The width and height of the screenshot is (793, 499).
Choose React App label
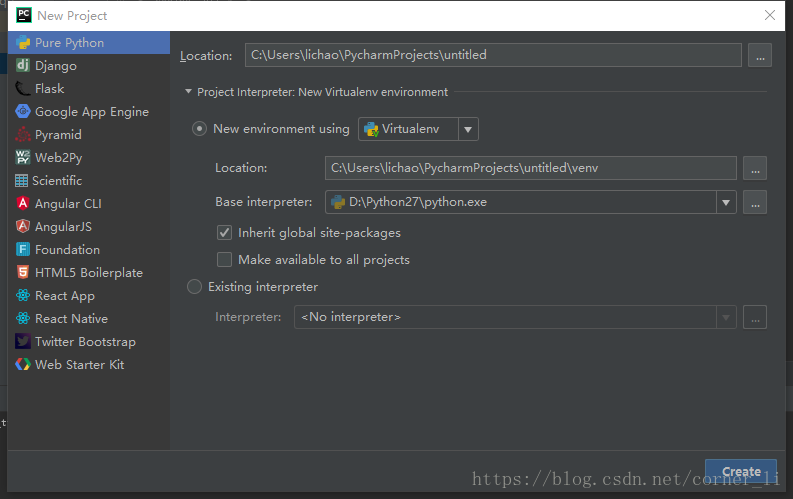click(65, 296)
